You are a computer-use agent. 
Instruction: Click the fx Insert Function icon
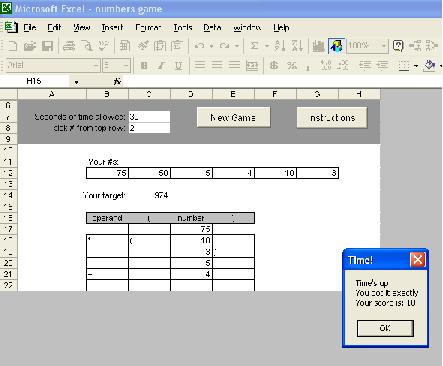point(117,81)
